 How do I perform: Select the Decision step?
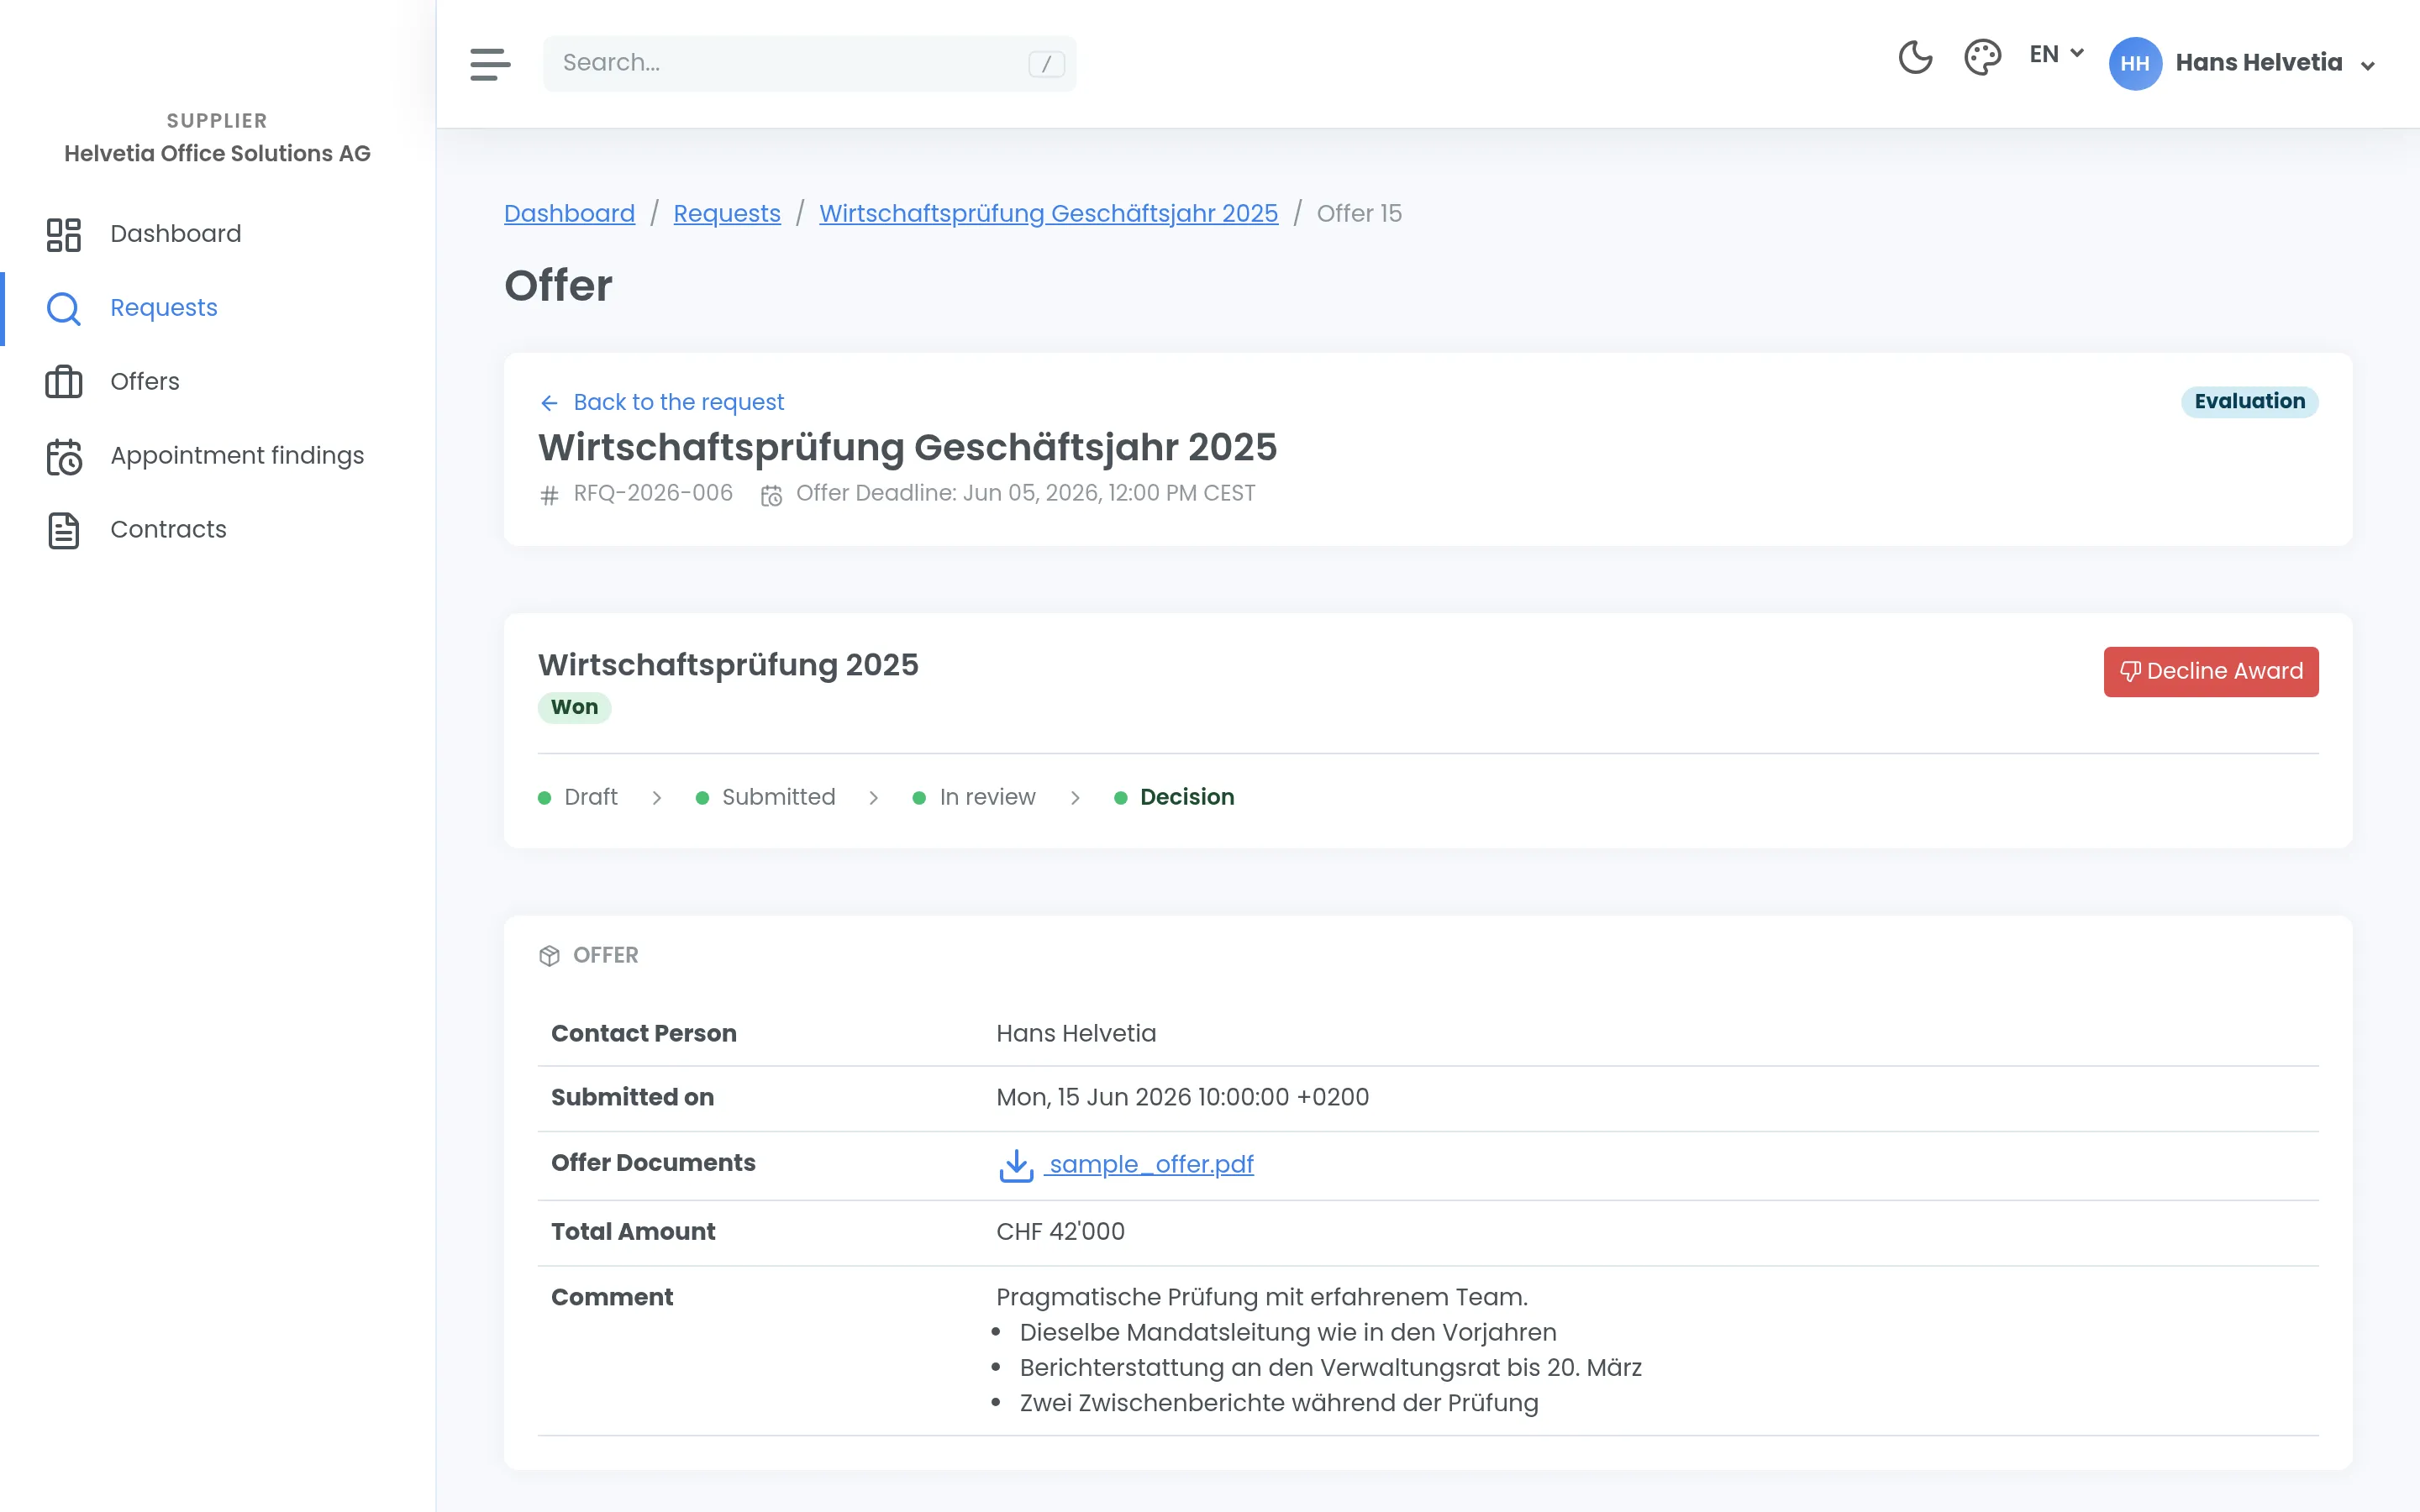click(1174, 797)
